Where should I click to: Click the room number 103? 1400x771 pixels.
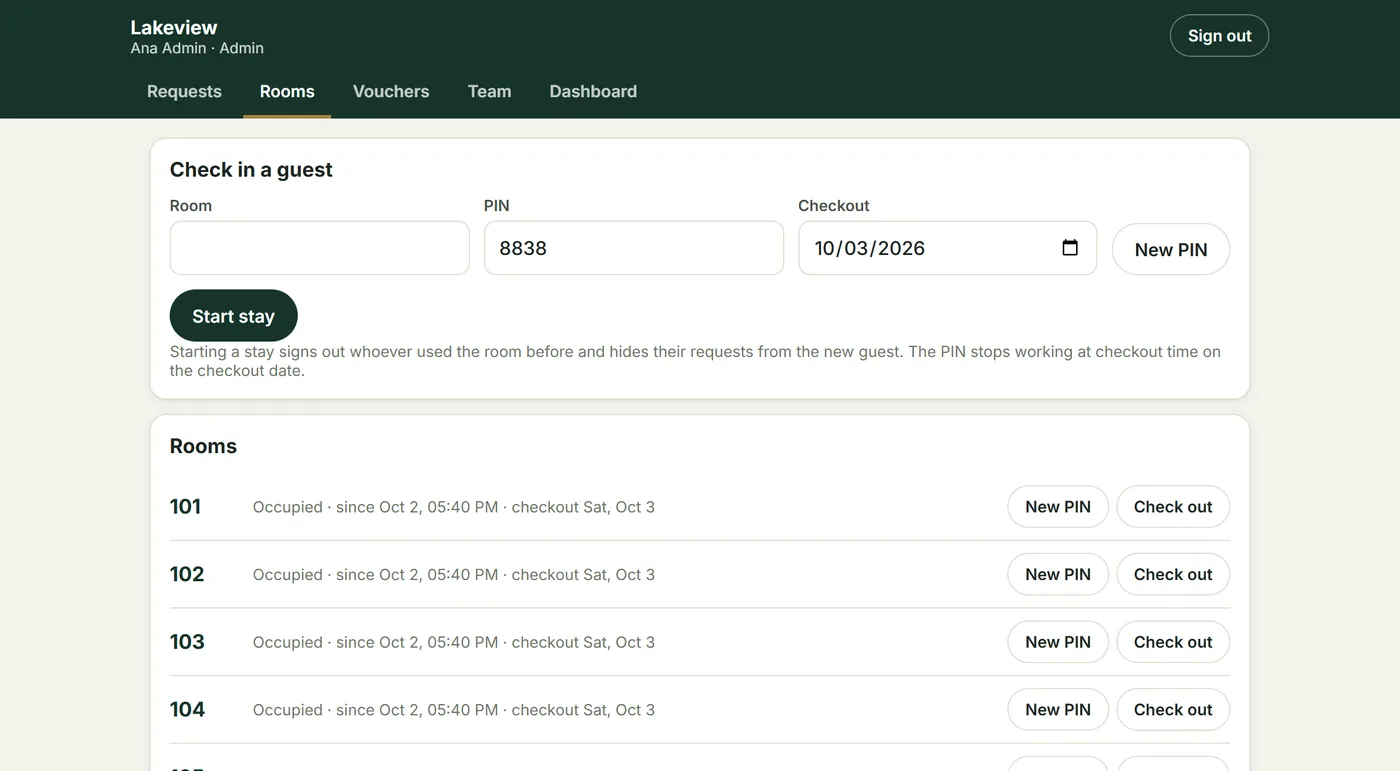(x=187, y=641)
